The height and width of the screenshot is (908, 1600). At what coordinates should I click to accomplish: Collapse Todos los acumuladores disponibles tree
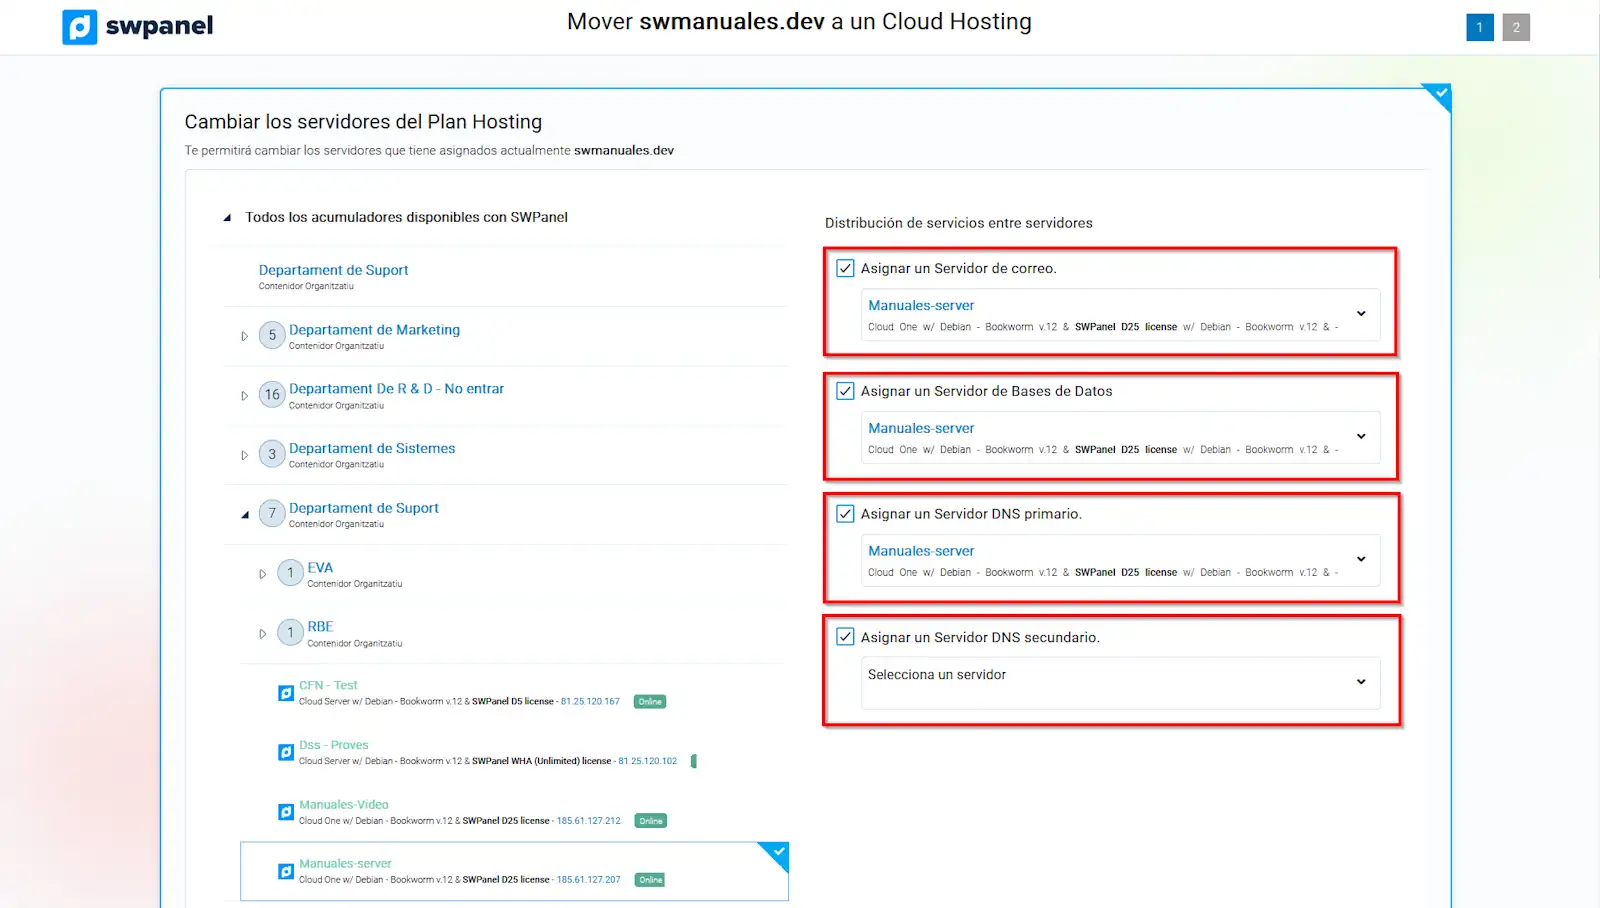click(227, 217)
